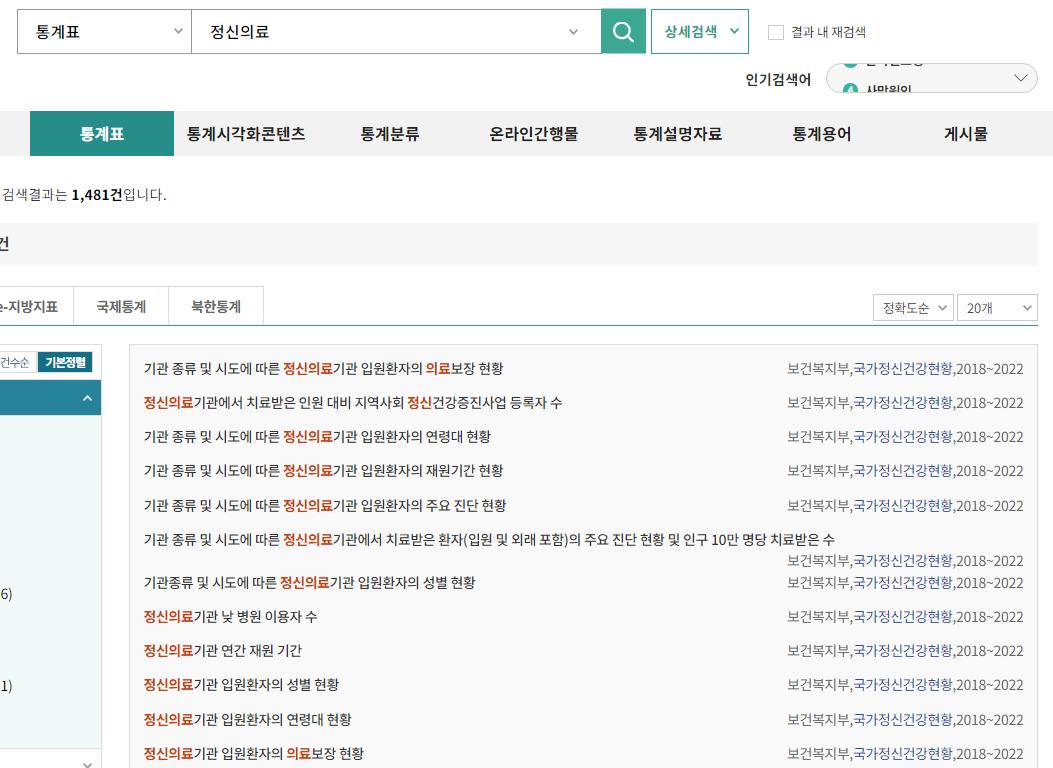Screen dimensions: 1053x768
Task: Select the 통계표 tab
Action: [x=102, y=134]
